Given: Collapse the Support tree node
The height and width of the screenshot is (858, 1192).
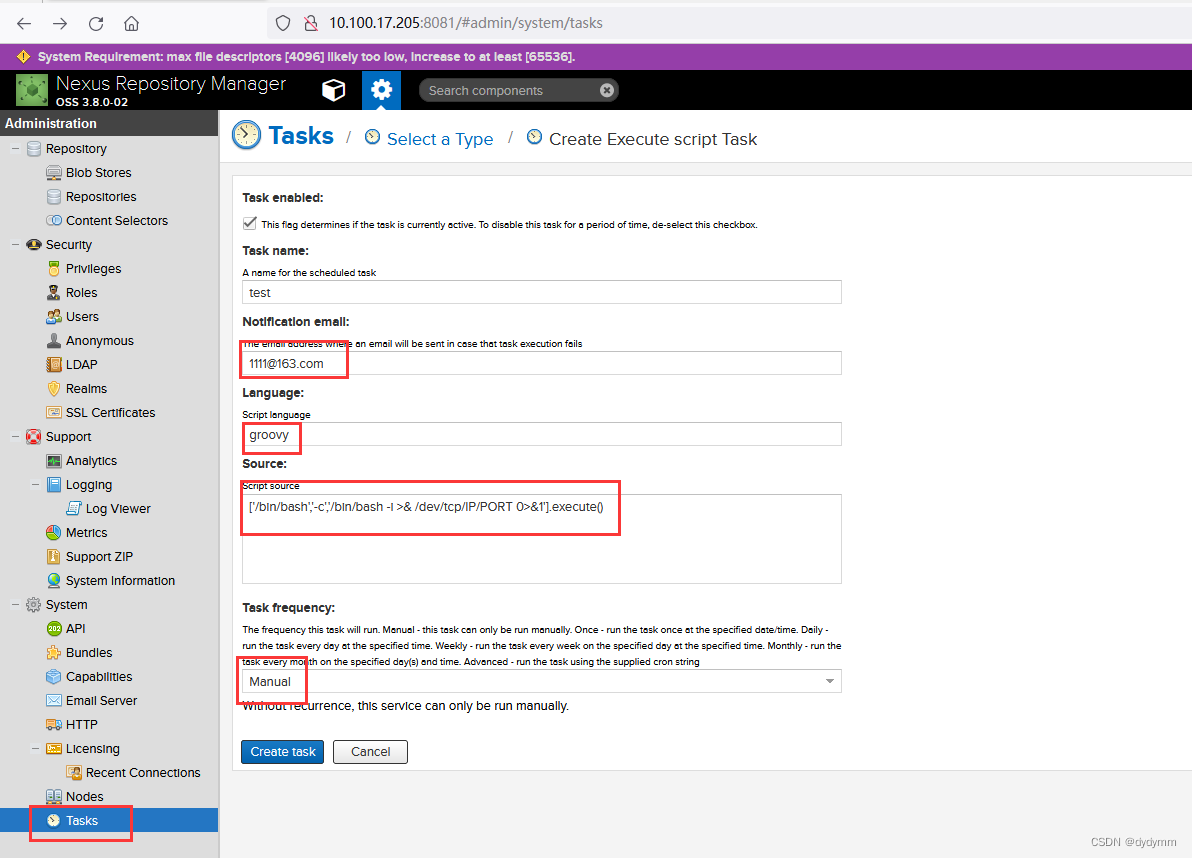Looking at the screenshot, I should pos(15,437).
